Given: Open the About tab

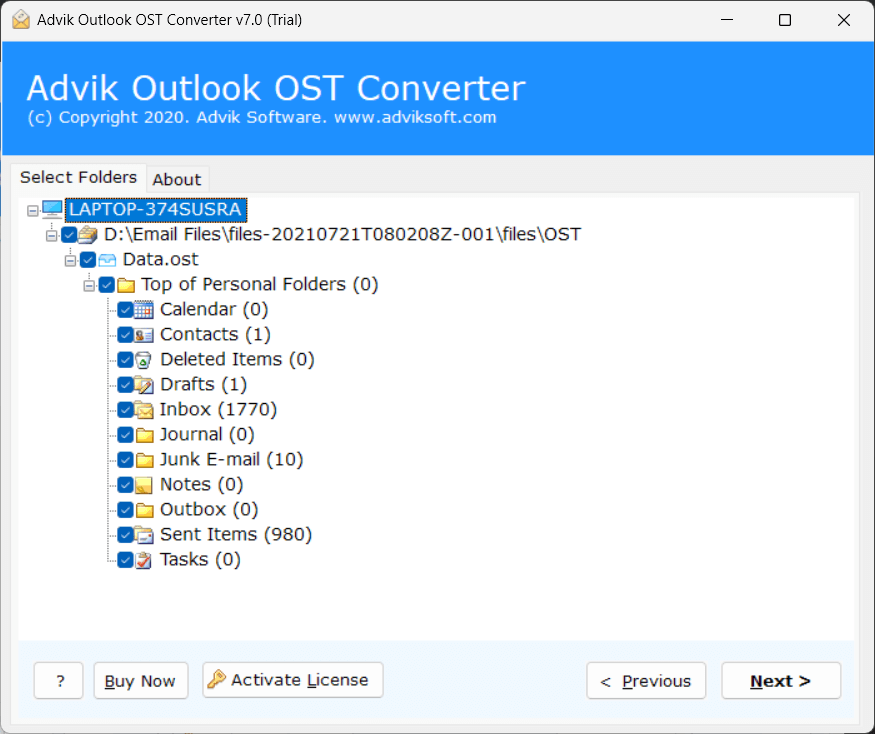Looking at the screenshot, I should pyautogui.click(x=177, y=180).
